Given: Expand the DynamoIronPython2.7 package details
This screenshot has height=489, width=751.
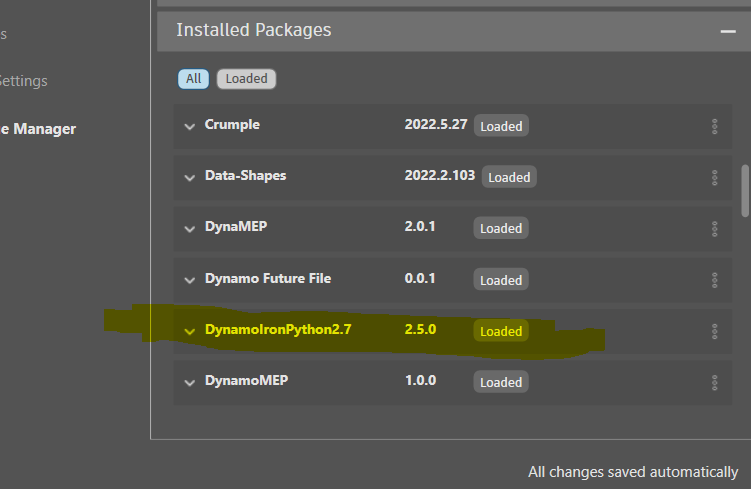Looking at the screenshot, I should pyautogui.click(x=190, y=331).
